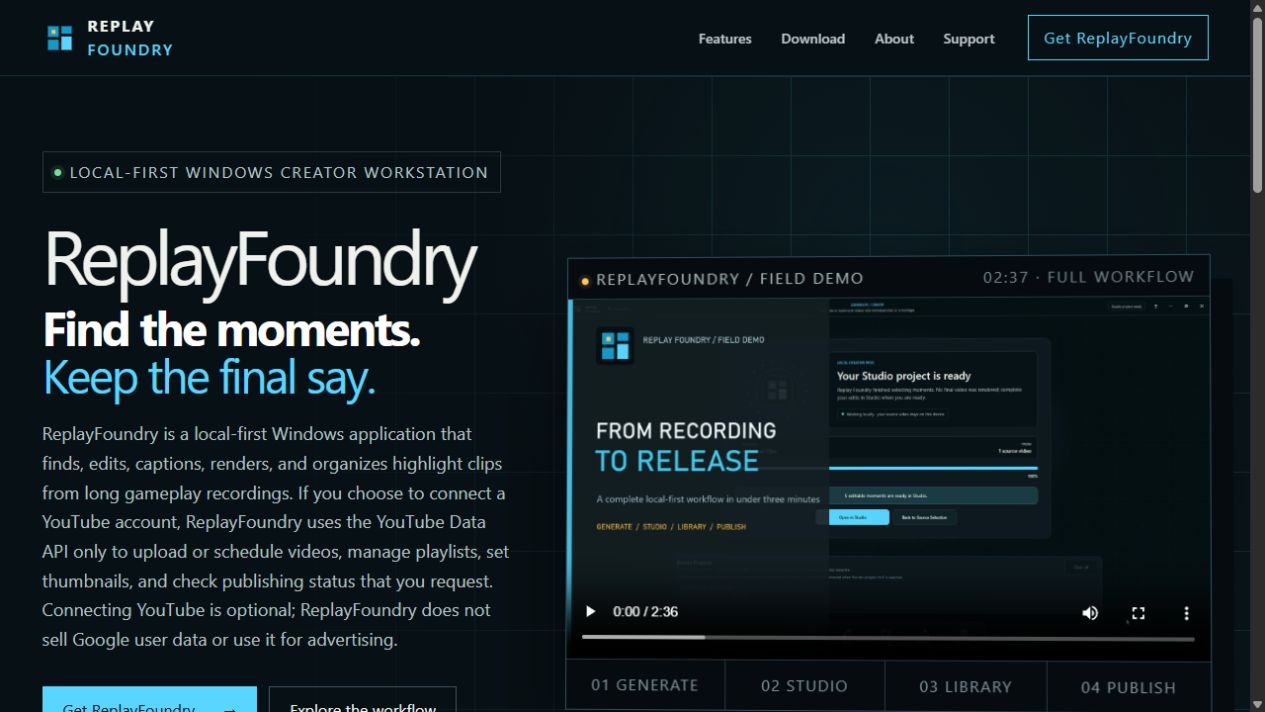Viewport: 1265px width, 712px height.
Task: Open the video more options menu
Action: (x=1186, y=613)
